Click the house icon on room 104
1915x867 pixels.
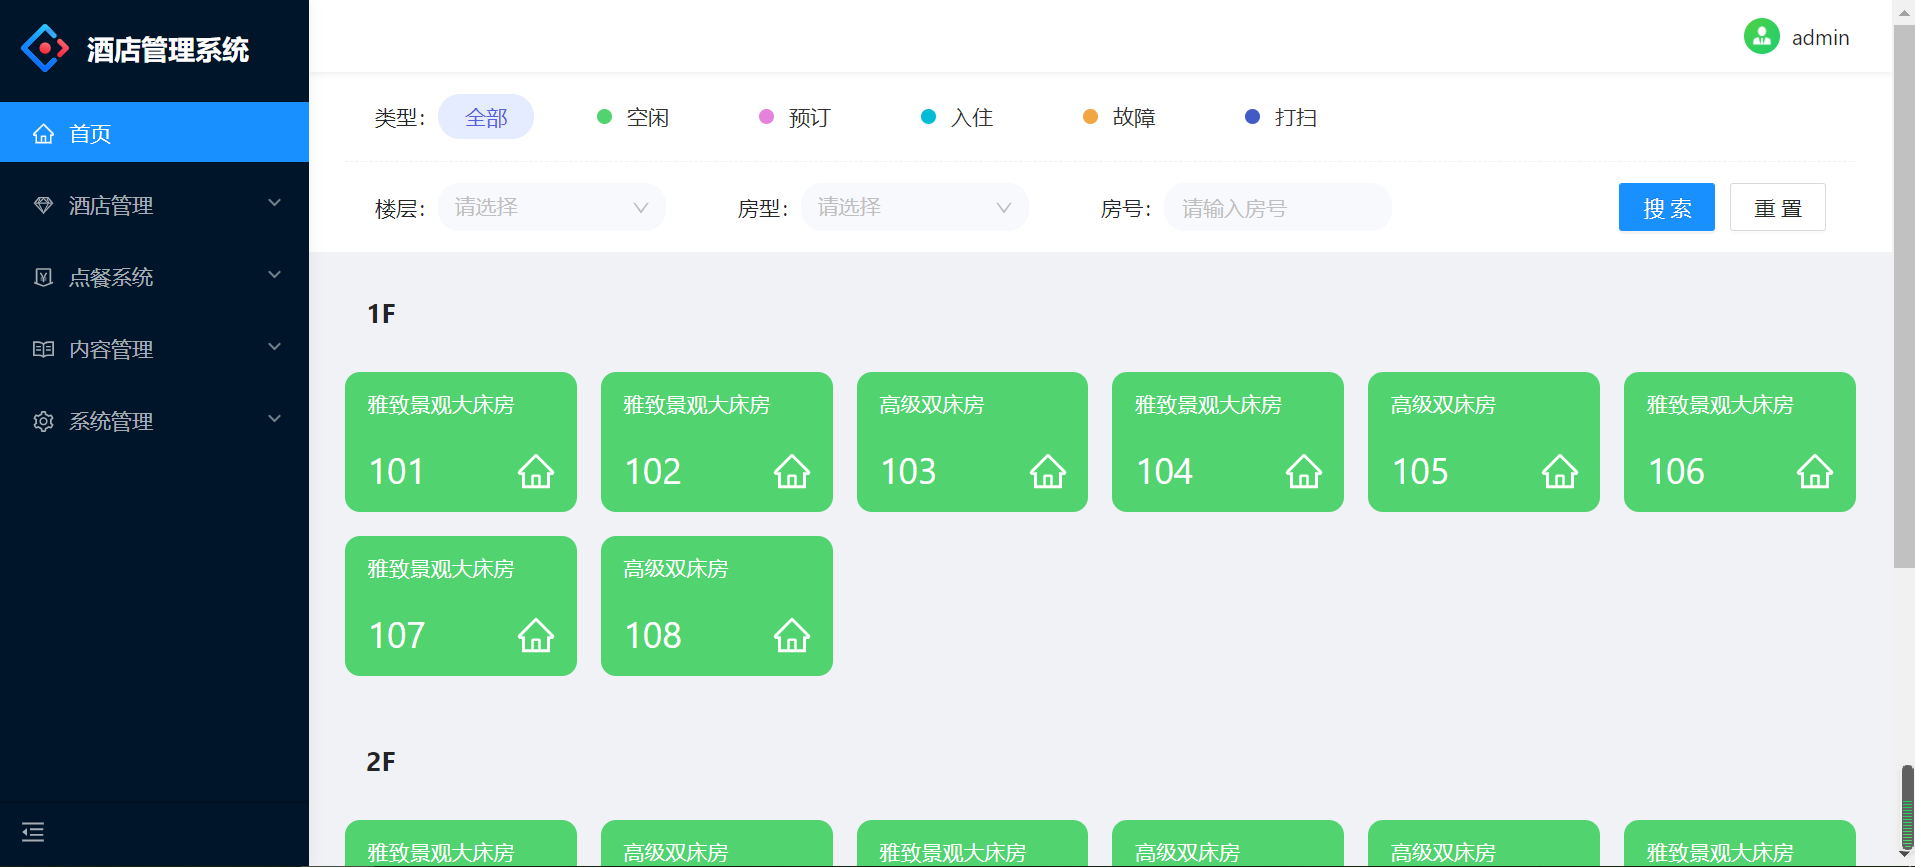tap(1304, 470)
